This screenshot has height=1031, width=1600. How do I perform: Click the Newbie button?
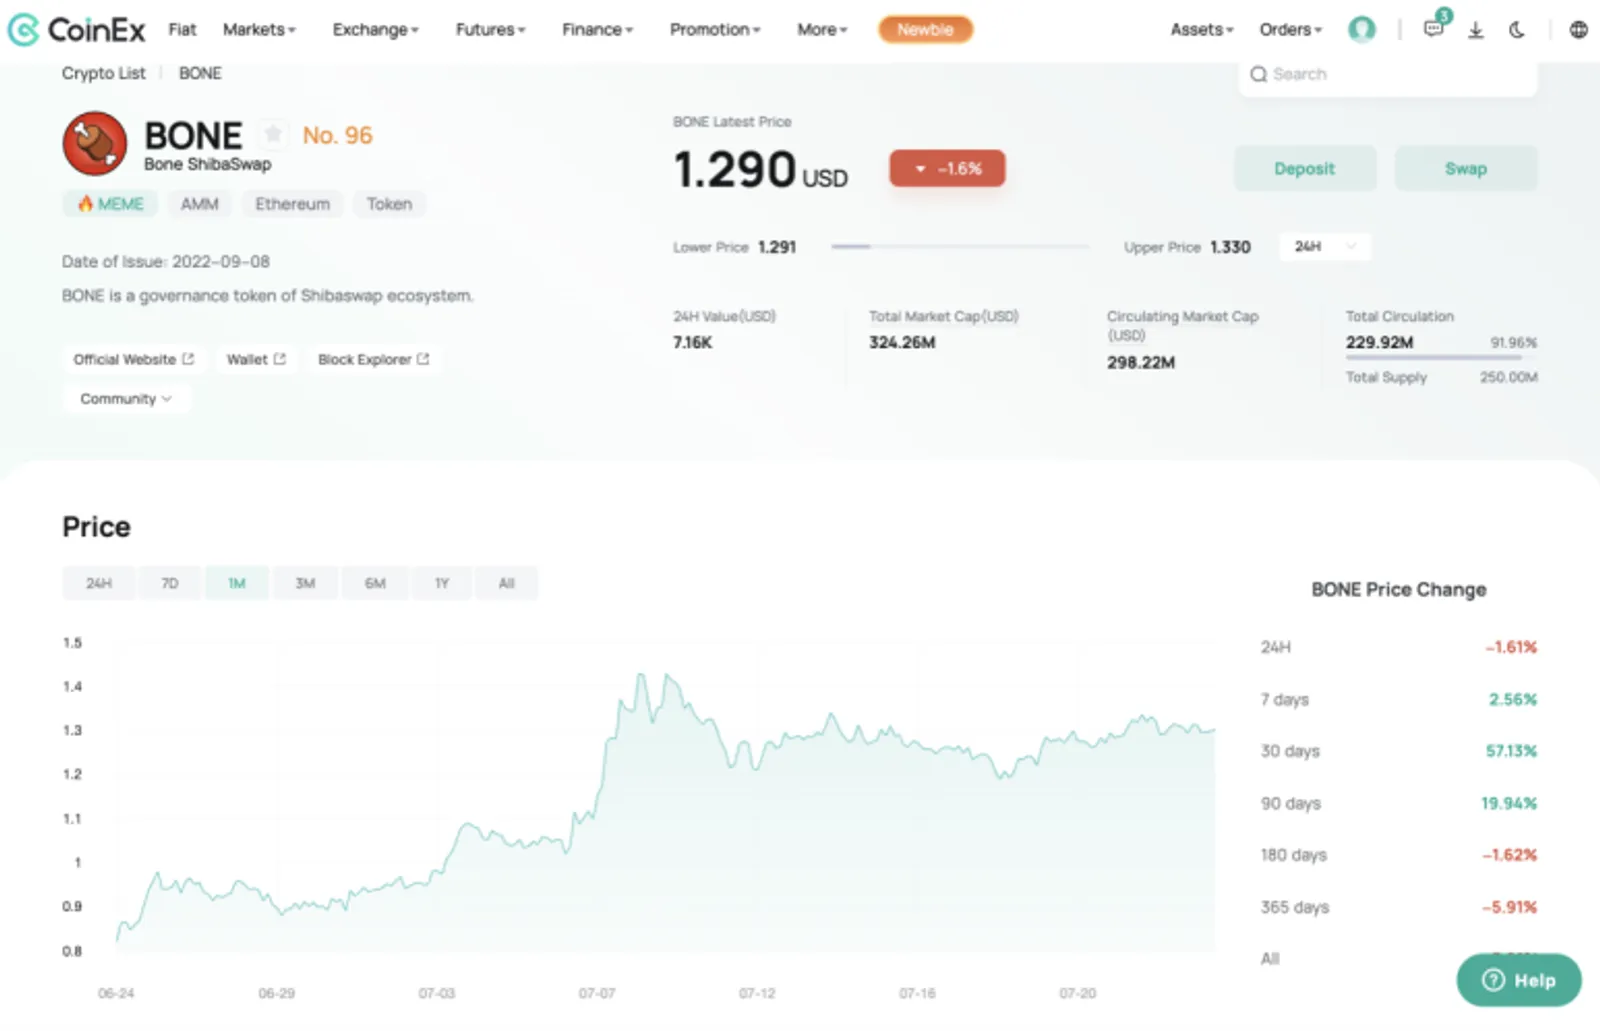(x=925, y=30)
